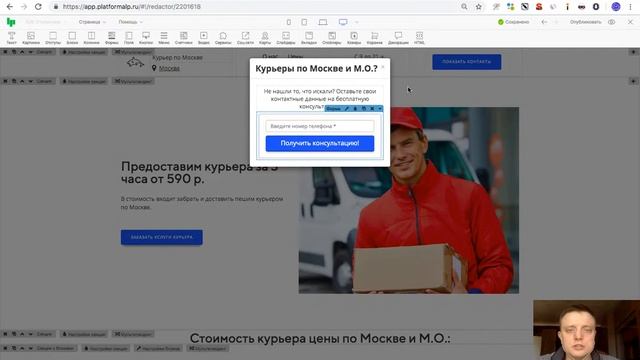Select the Сервисы (services) tool

pos(223,38)
